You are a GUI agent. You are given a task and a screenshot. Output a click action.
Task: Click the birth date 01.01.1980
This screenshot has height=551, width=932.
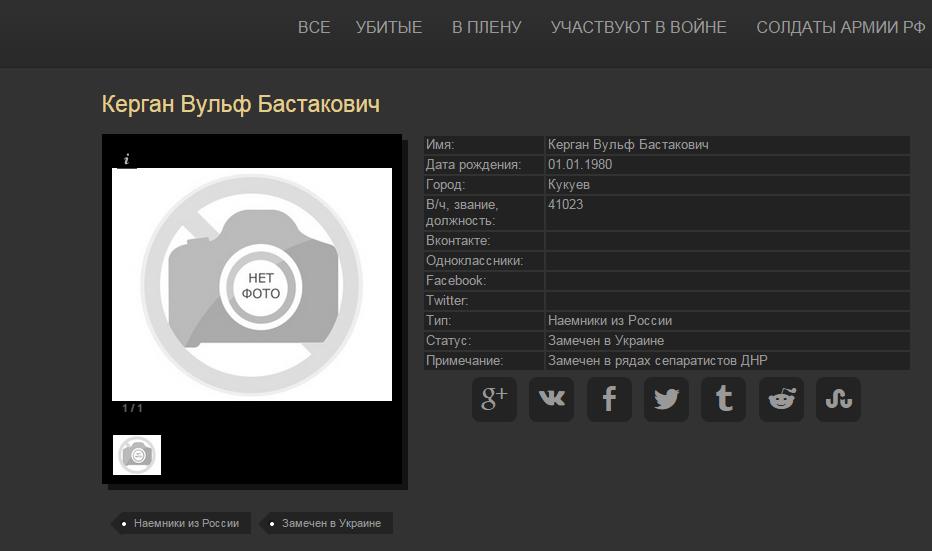pos(580,165)
